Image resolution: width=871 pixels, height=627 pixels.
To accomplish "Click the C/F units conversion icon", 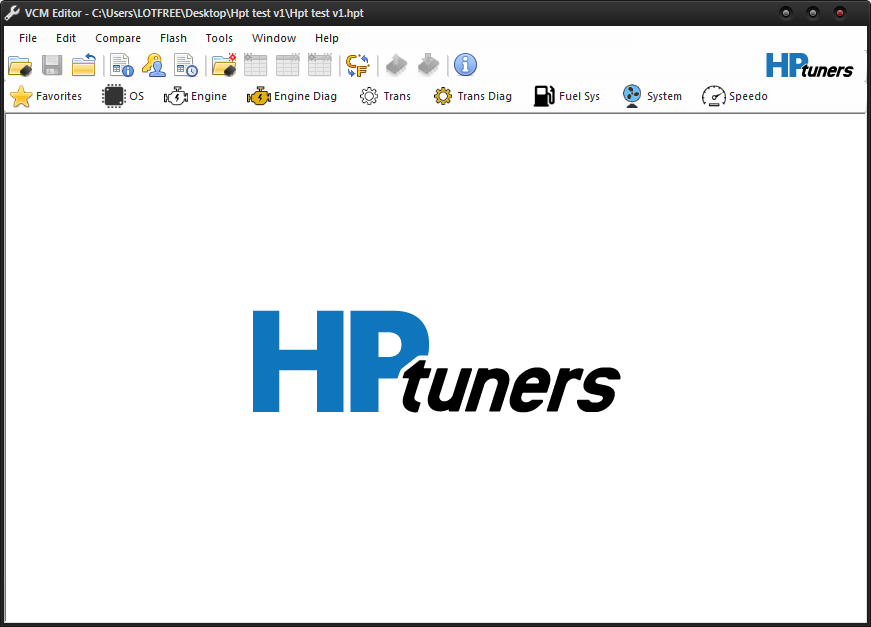I will [x=357, y=66].
